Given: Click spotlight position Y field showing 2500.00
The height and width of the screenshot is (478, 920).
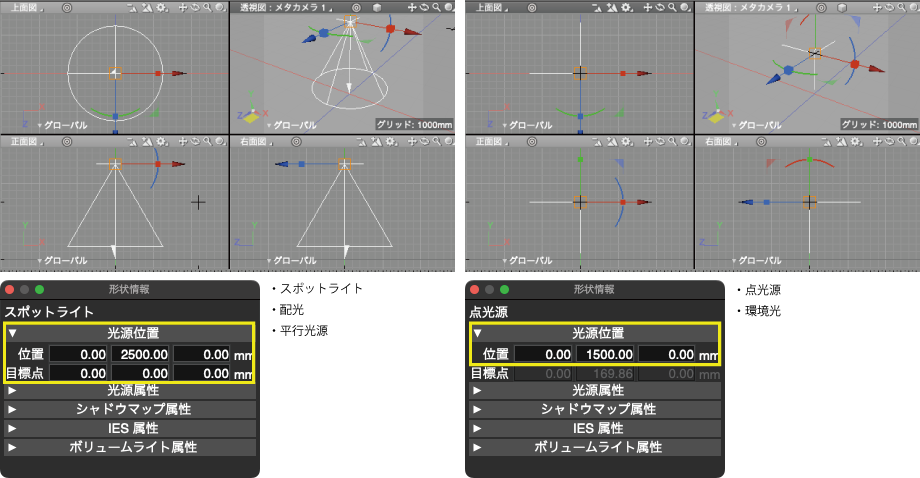Looking at the screenshot, I should (x=140, y=354).
